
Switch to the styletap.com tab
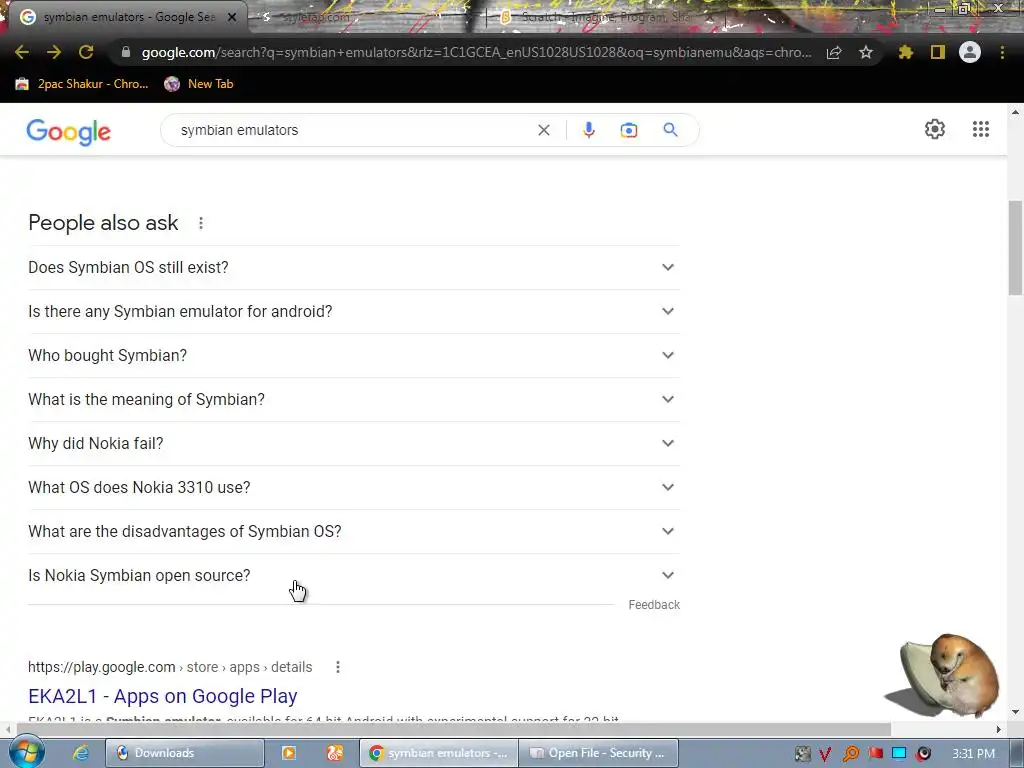tap(366, 17)
